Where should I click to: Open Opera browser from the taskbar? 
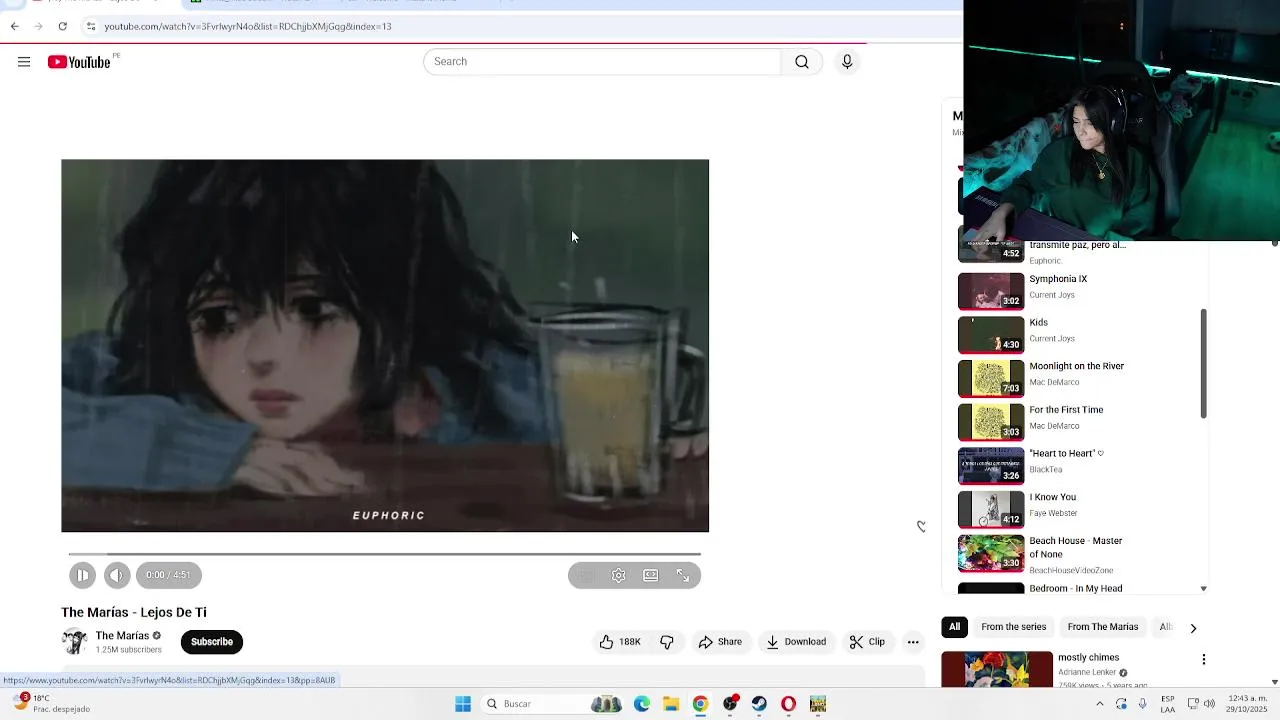coord(789,704)
